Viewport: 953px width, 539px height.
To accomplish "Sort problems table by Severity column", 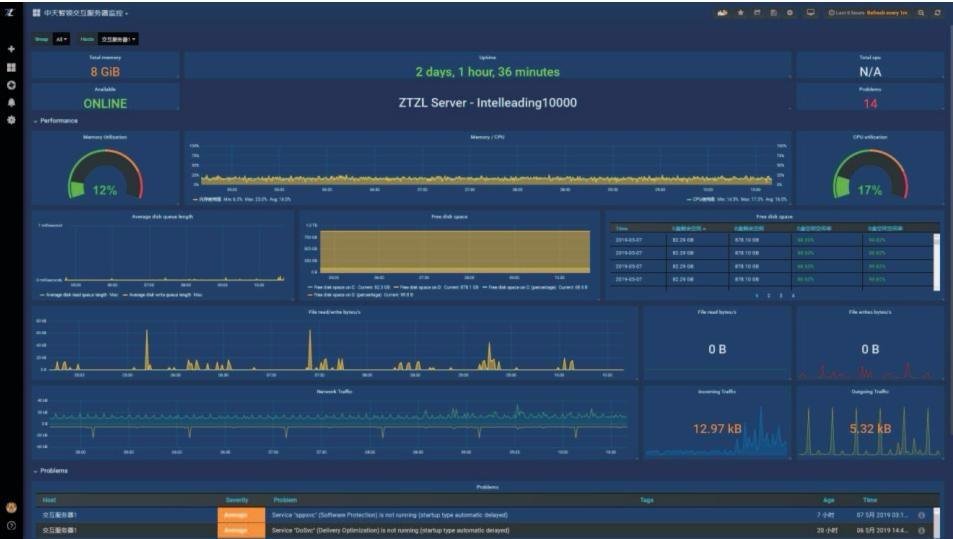I will [236, 500].
